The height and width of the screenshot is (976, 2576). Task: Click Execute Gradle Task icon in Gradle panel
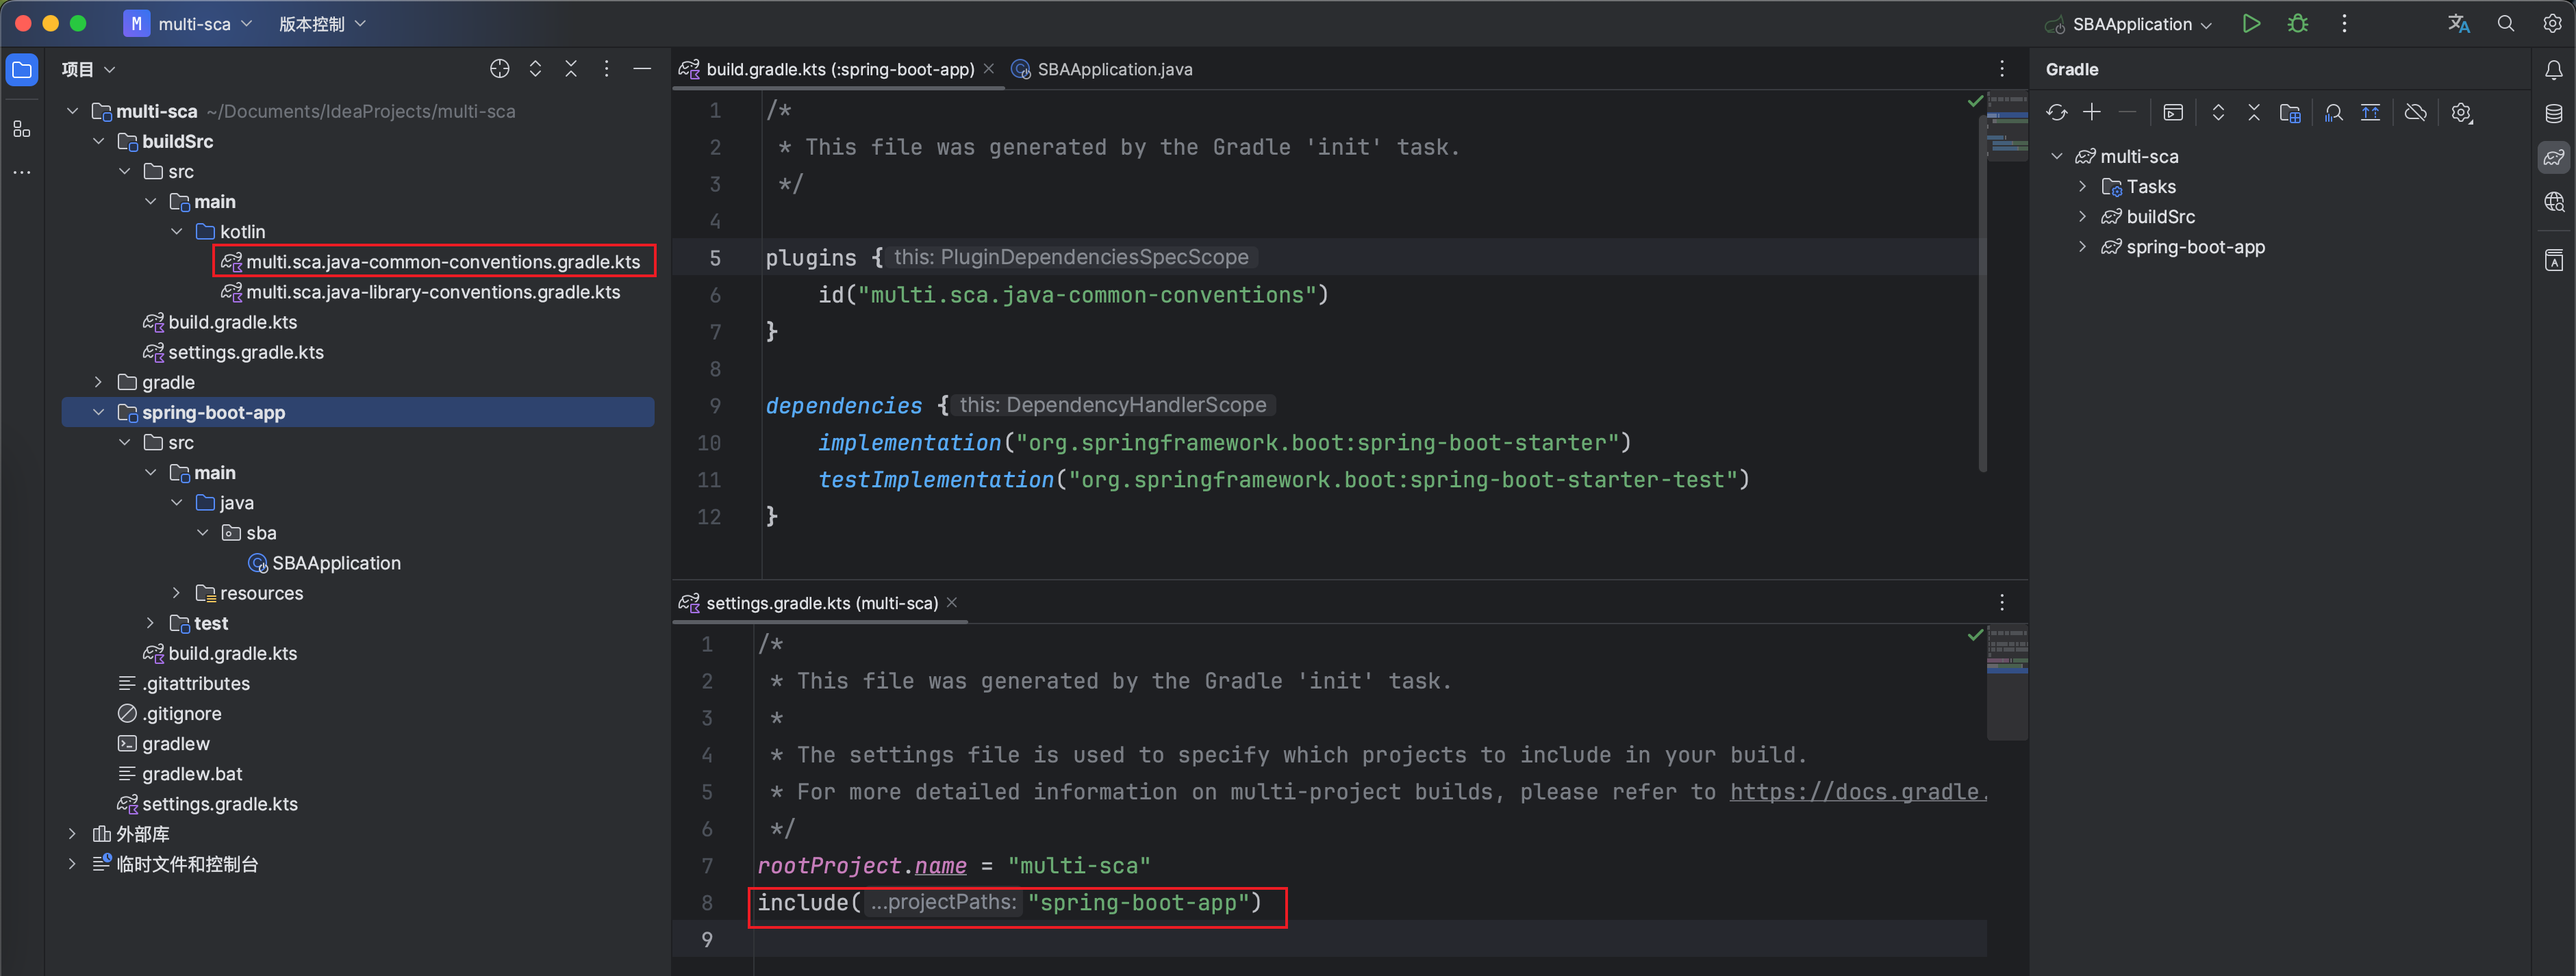point(2173,112)
